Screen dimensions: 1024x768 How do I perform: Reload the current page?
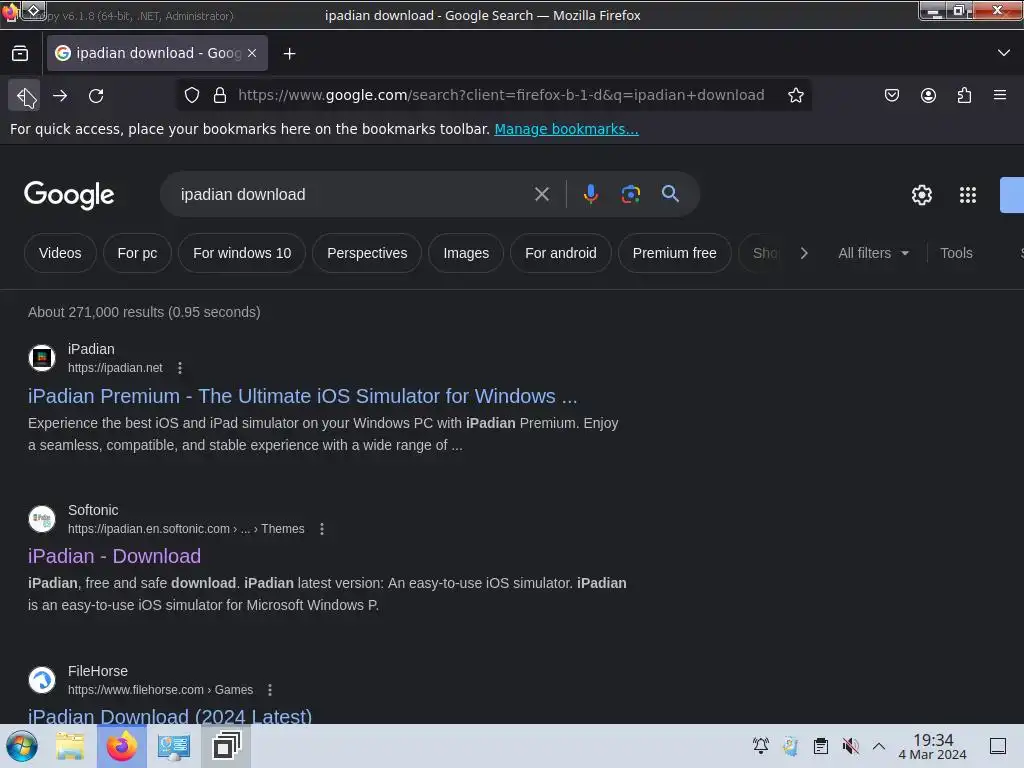pyautogui.click(x=96, y=95)
